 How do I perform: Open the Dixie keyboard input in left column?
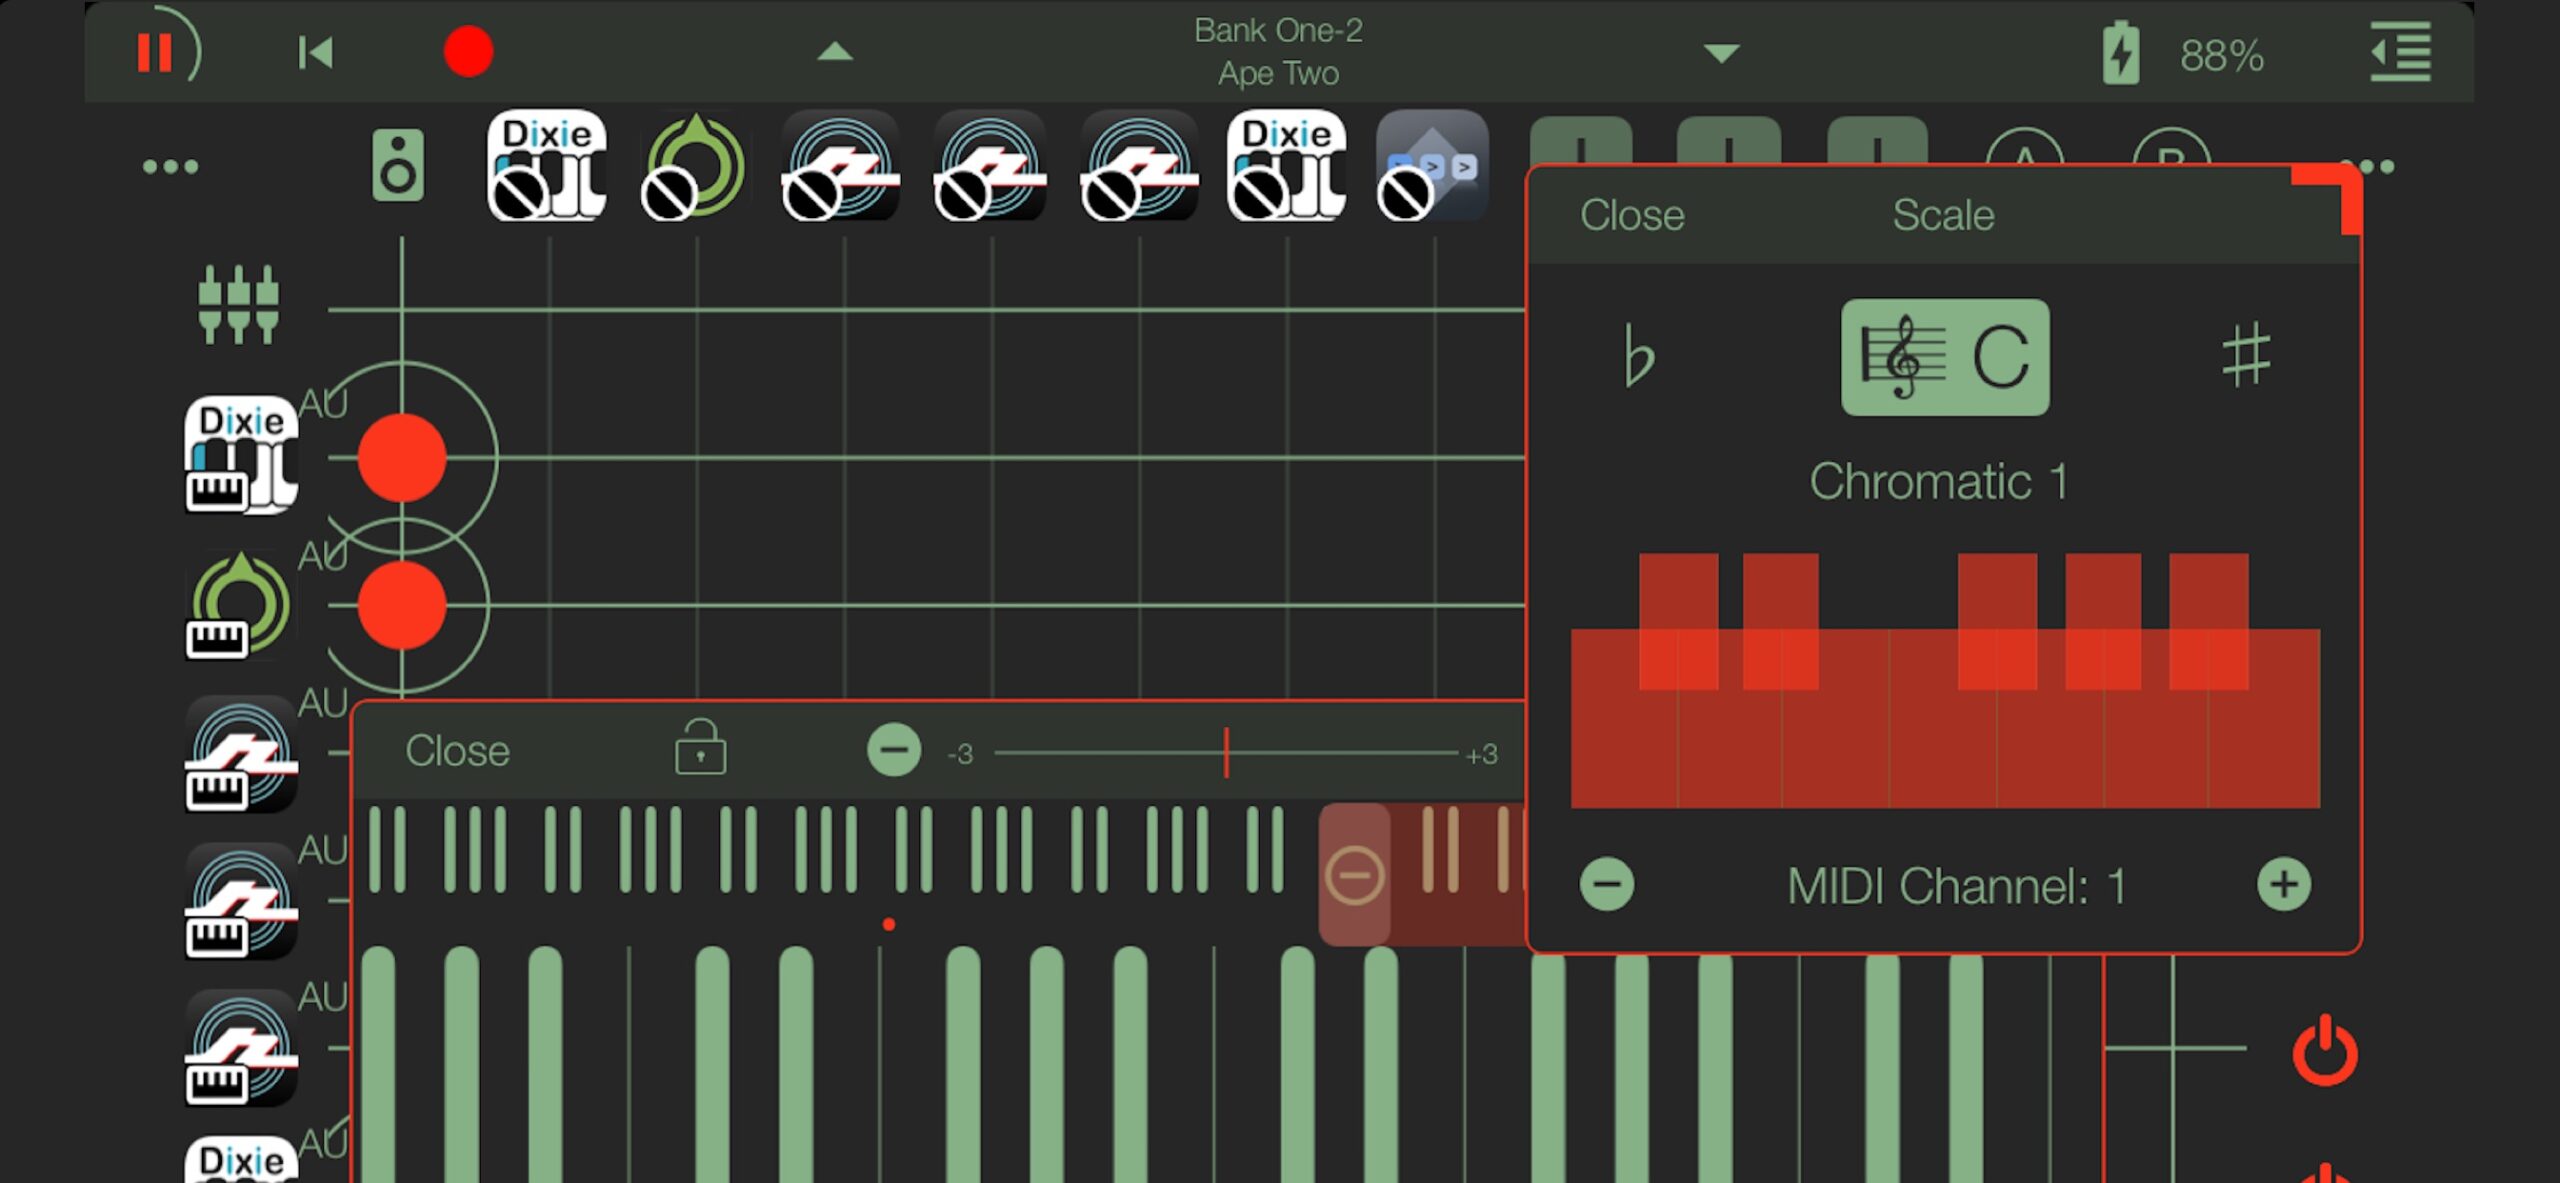click(x=241, y=455)
